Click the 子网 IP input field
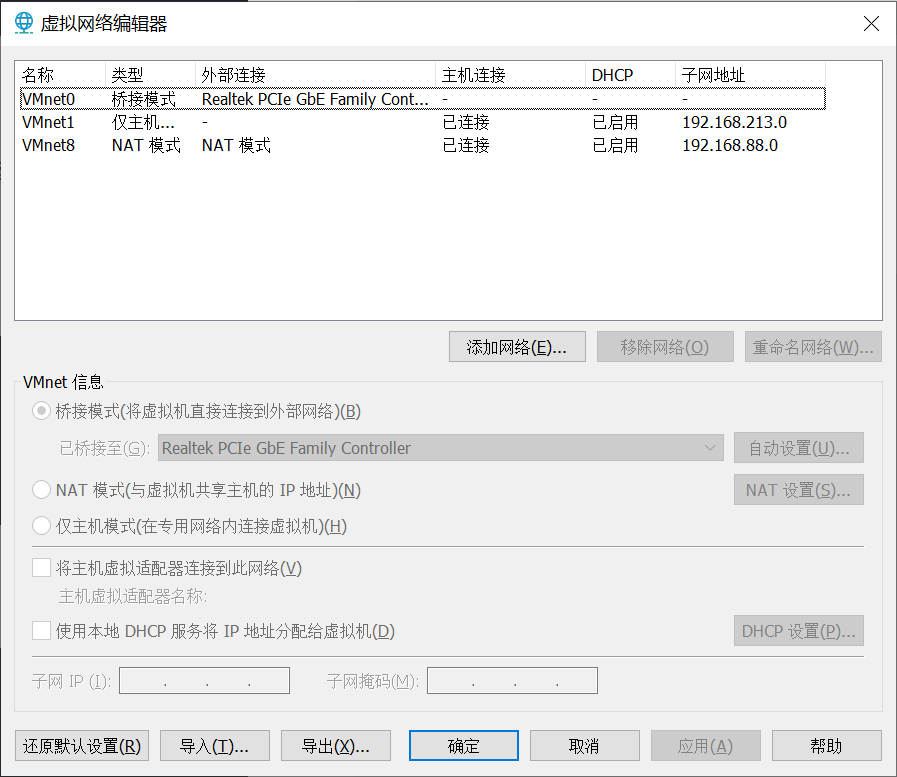897x777 pixels. click(204, 680)
